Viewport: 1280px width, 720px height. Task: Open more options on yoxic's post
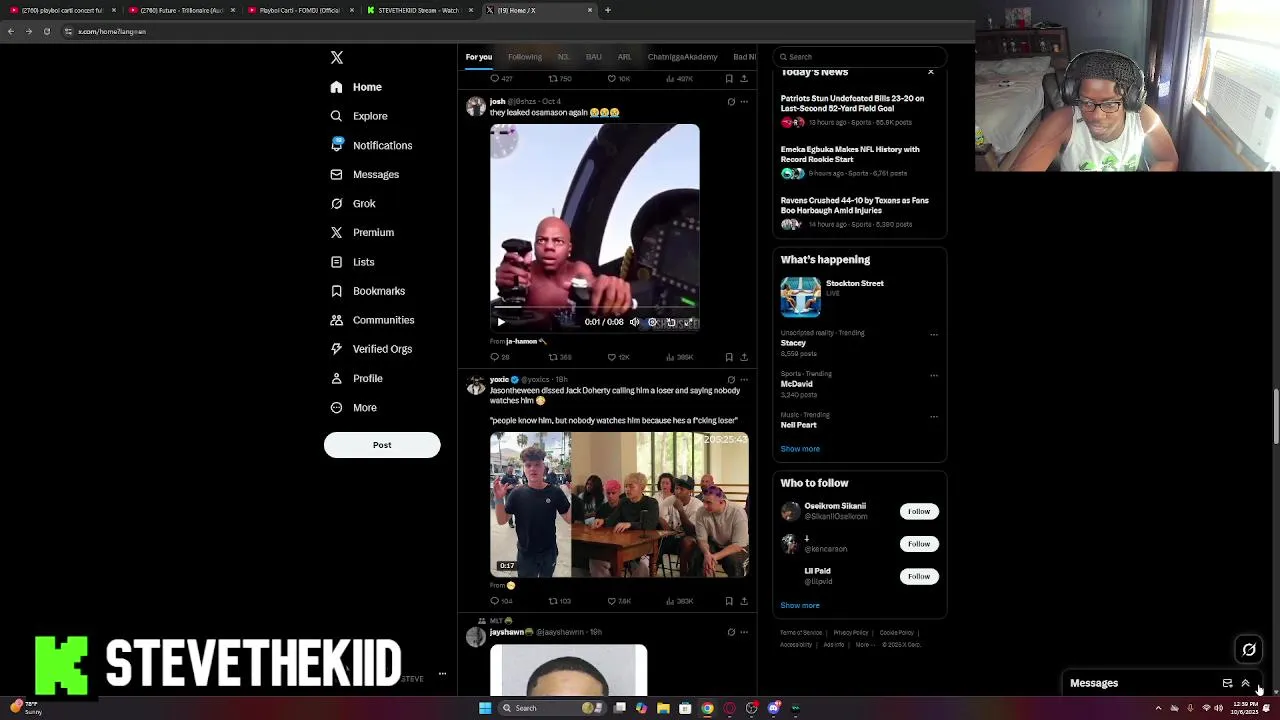tap(744, 380)
